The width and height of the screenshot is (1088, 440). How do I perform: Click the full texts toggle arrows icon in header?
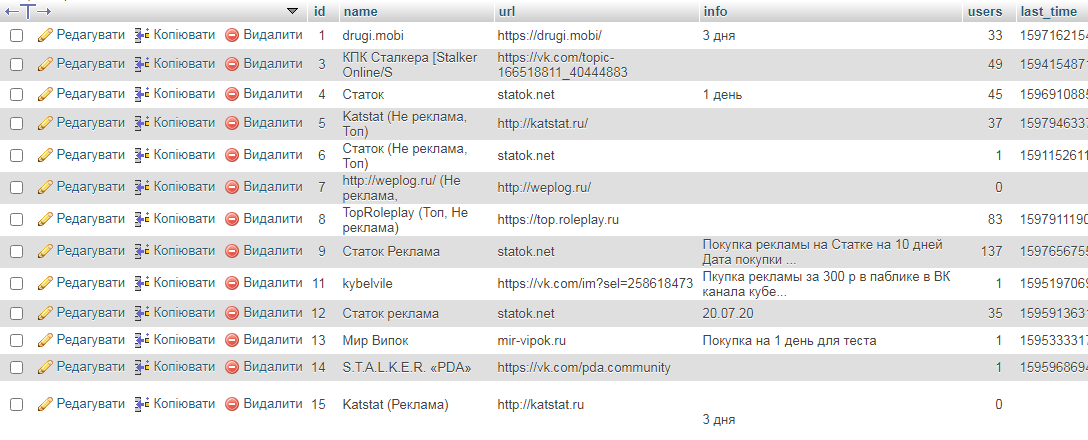(27, 11)
